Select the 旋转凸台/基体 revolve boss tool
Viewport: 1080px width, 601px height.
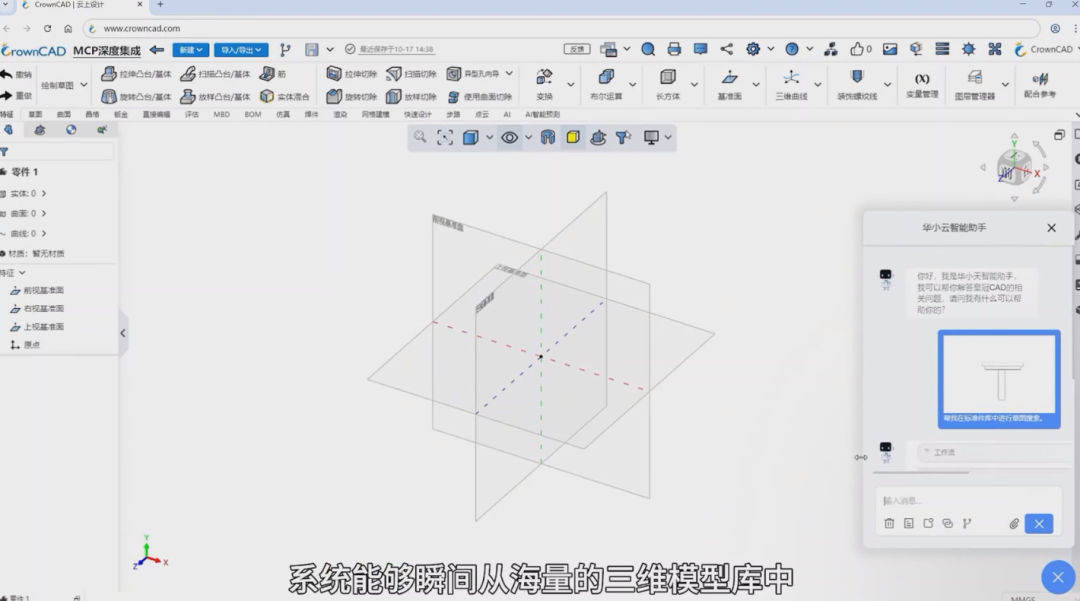click(136, 96)
